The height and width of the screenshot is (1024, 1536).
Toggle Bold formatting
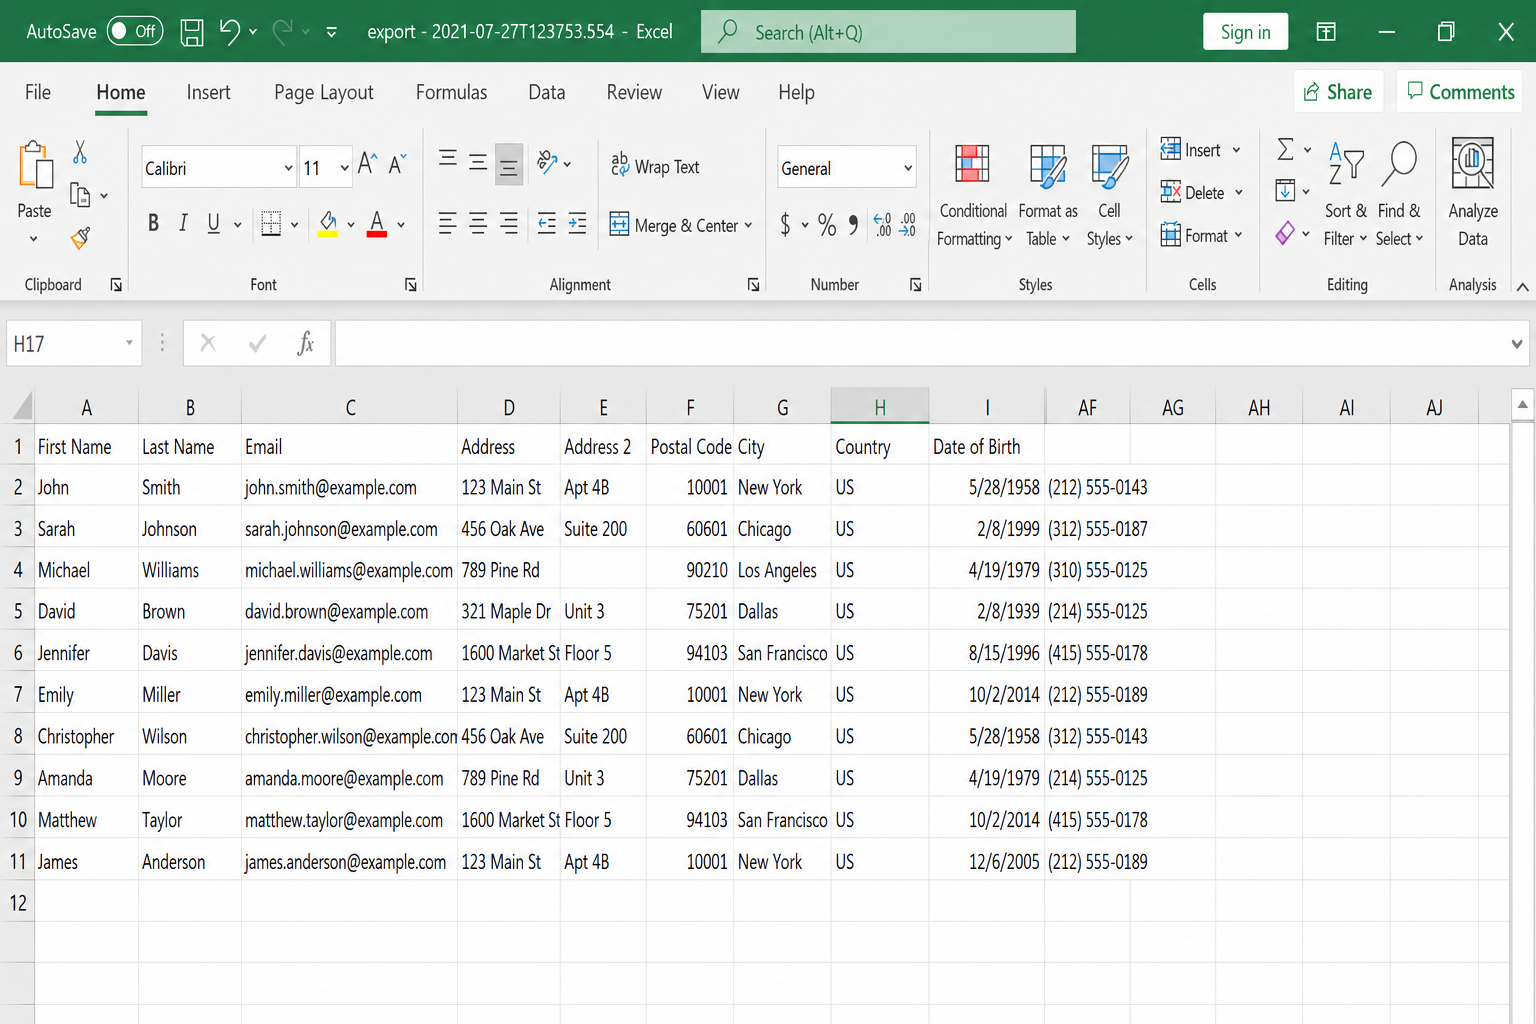point(153,223)
